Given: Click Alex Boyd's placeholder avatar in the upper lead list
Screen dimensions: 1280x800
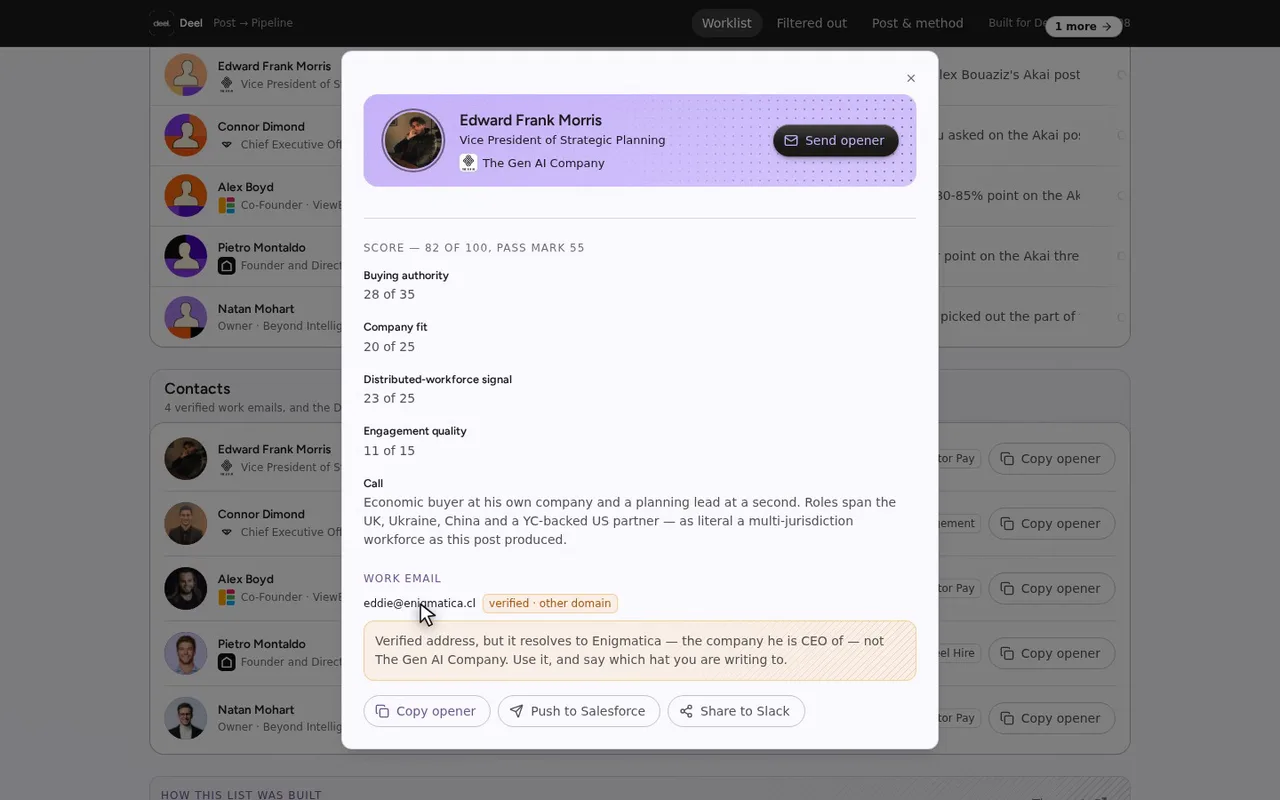Looking at the screenshot, I should [x=186, y=196].
